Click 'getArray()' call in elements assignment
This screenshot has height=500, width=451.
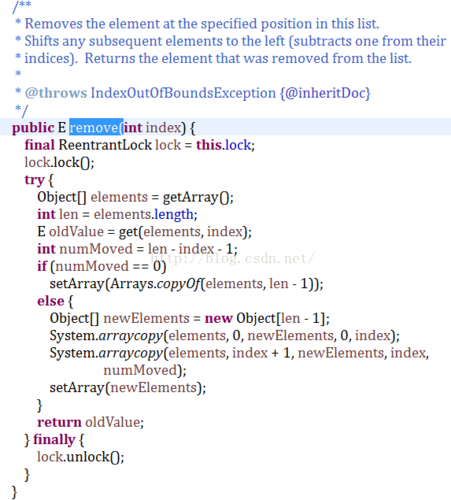click(x=196, y=197)
